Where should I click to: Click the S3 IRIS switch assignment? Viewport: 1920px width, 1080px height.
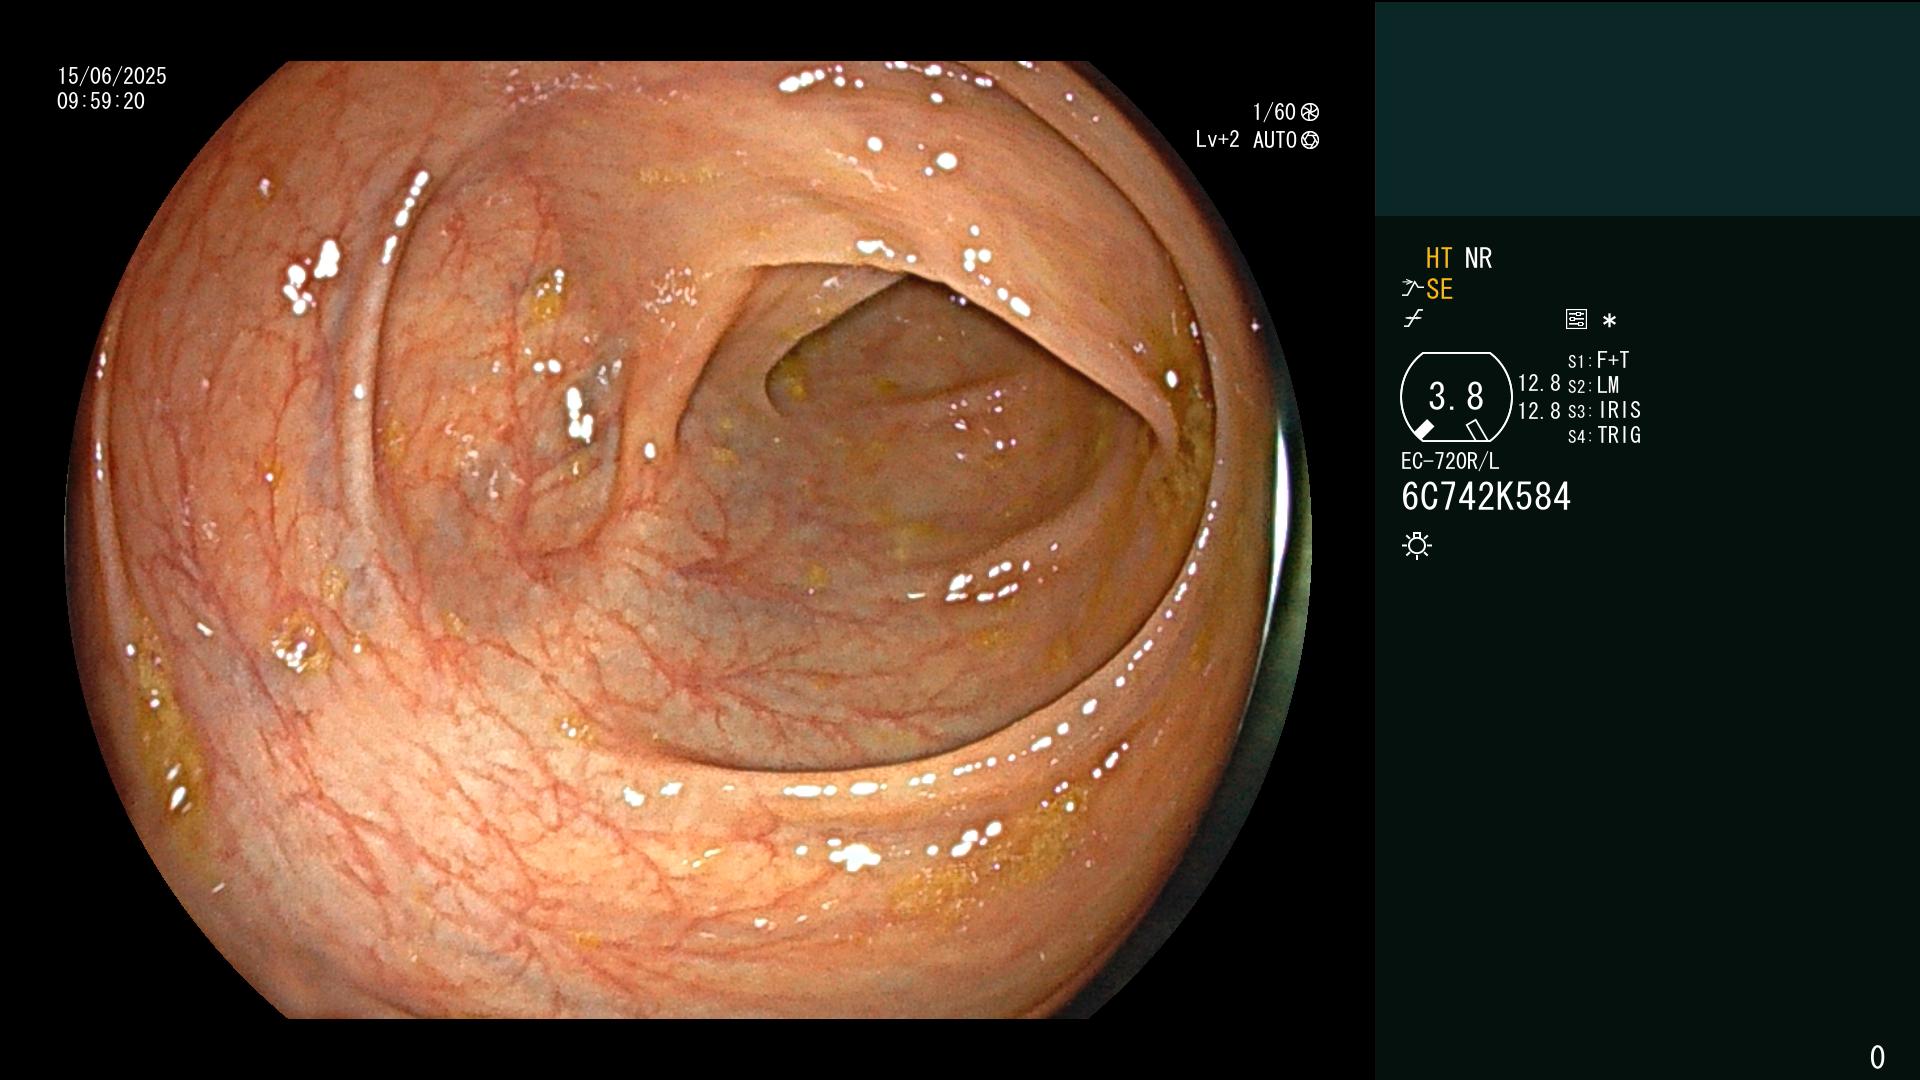coord(1605,410)
